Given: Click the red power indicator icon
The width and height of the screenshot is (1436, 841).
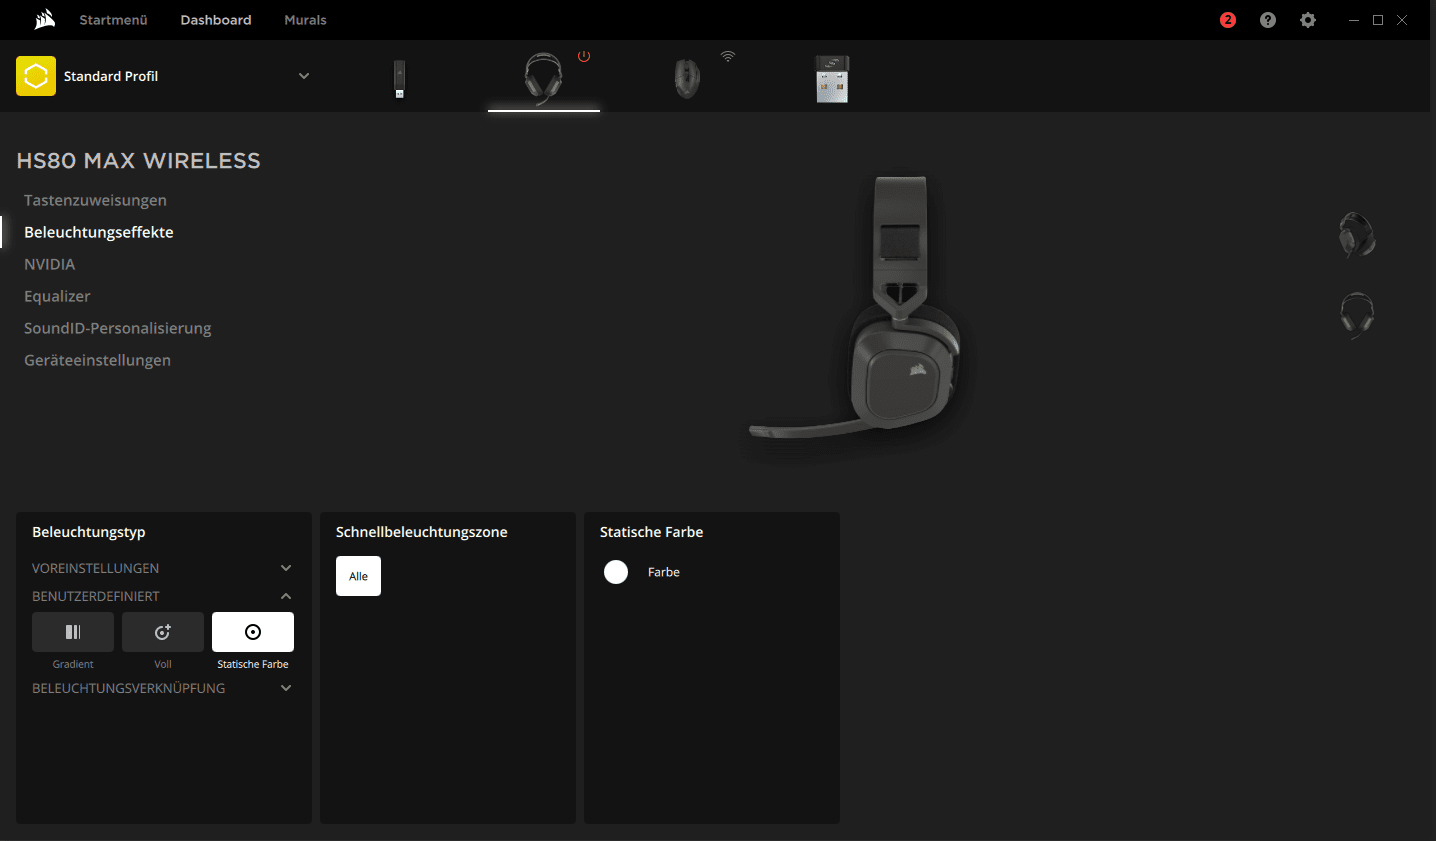Looking at the screenshot, I should click(584, 57).
